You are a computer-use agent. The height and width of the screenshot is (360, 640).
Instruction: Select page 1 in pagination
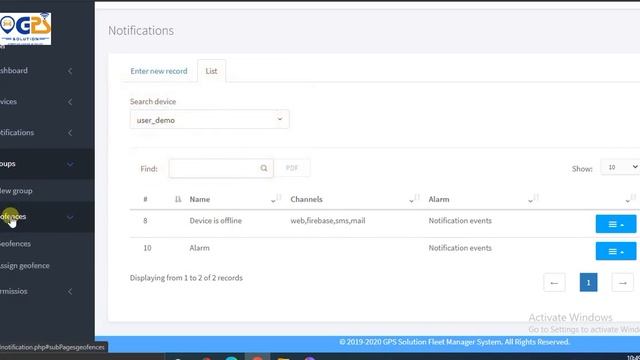pyautogui.click(x=588, y=282)
